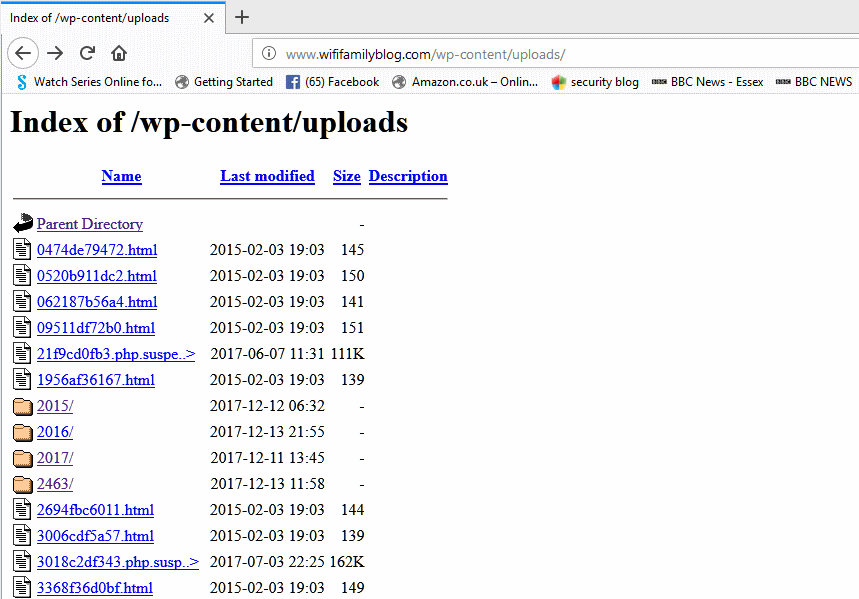Sort listing by Name column
Screen dimensions: 859x599
coord(122,176)
